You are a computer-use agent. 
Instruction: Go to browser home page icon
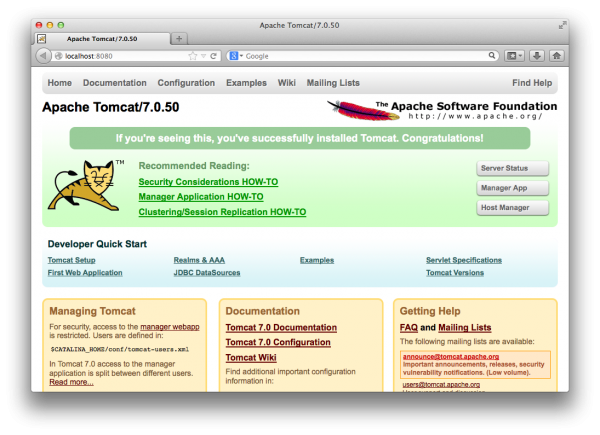coord(556,56)
